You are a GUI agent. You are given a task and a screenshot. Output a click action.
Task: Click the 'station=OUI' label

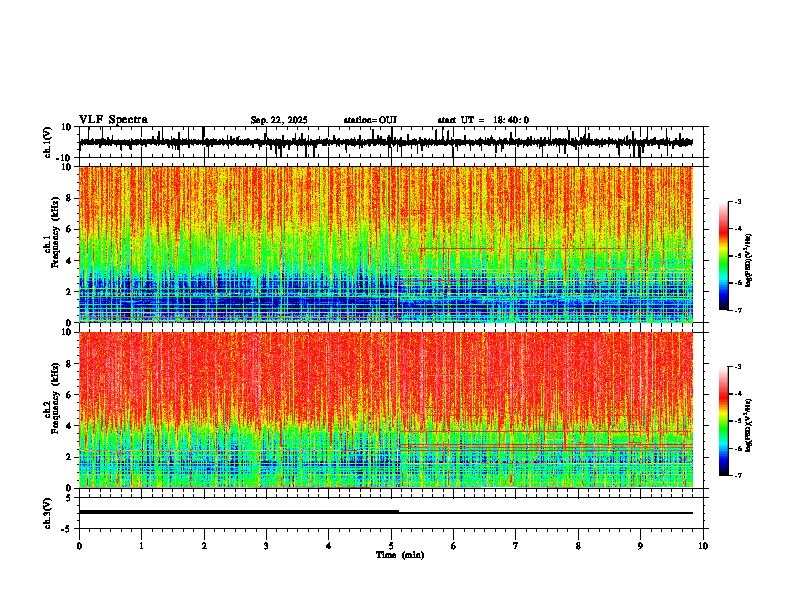tap(370, 120)
